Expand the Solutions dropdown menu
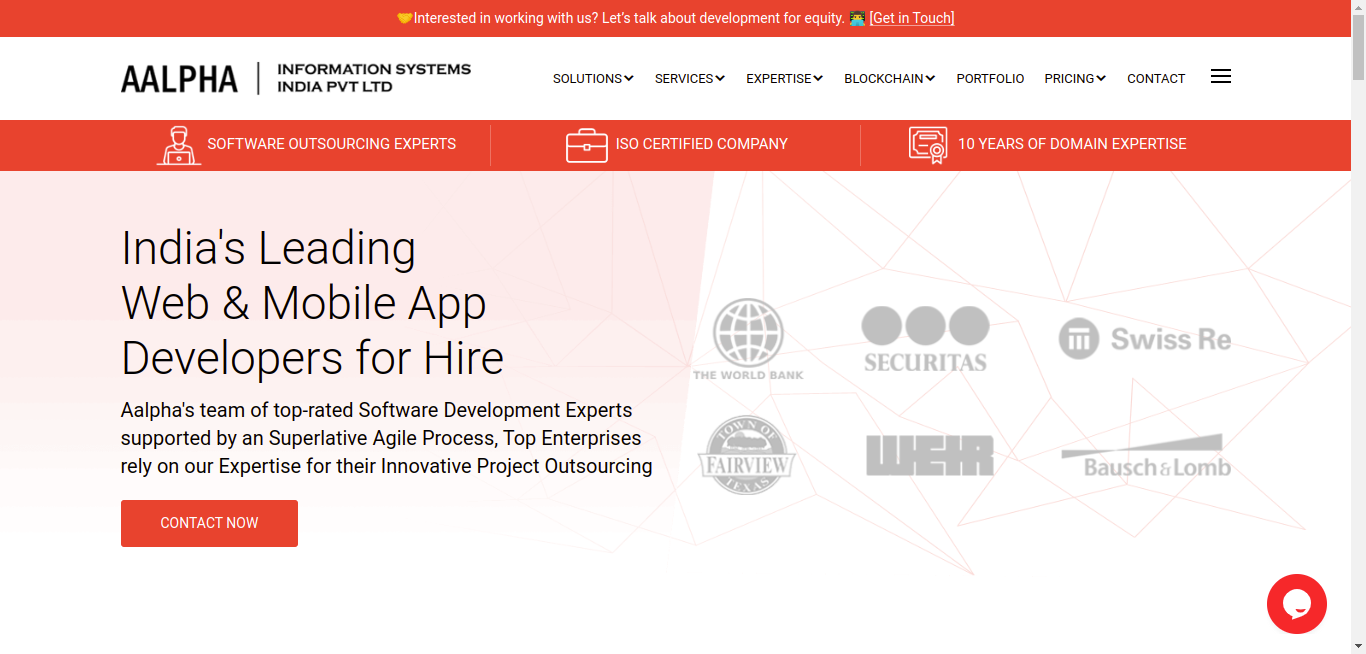 point(593,79)
